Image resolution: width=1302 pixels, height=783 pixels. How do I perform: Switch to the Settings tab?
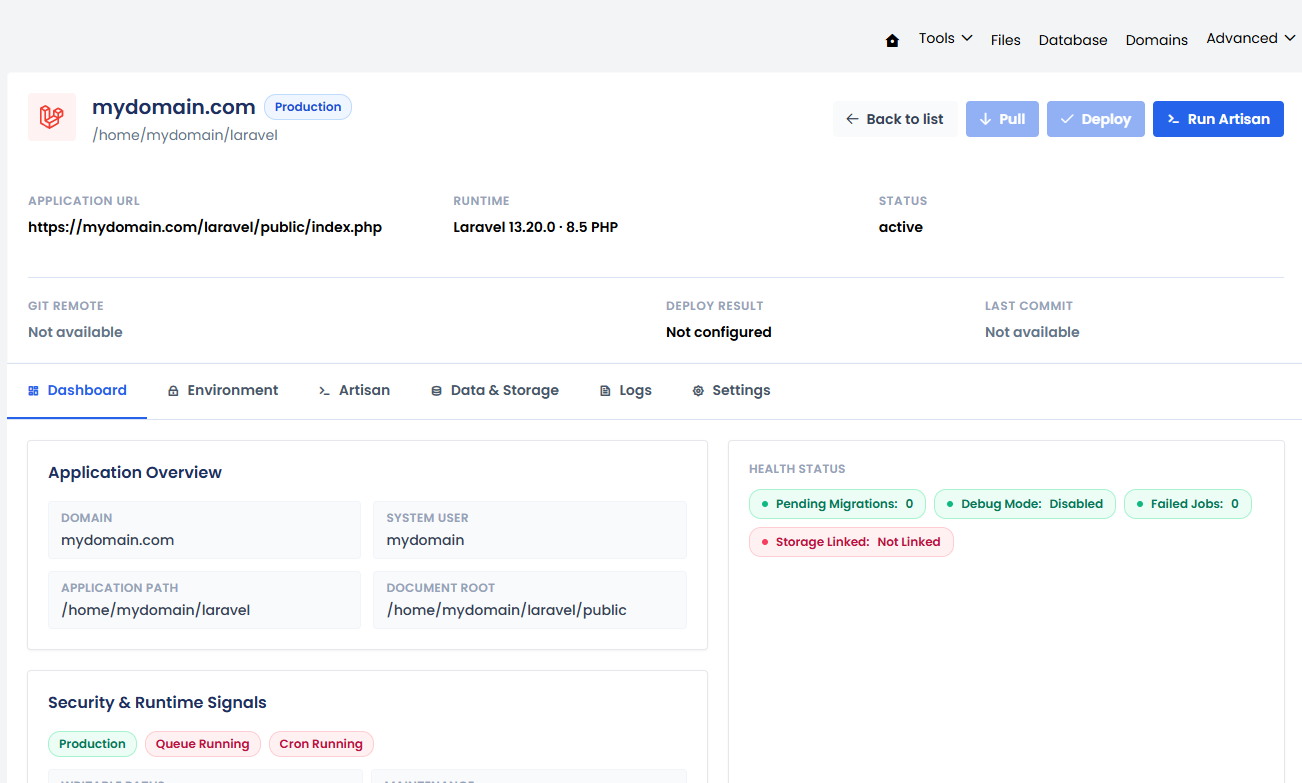point(731,391)
